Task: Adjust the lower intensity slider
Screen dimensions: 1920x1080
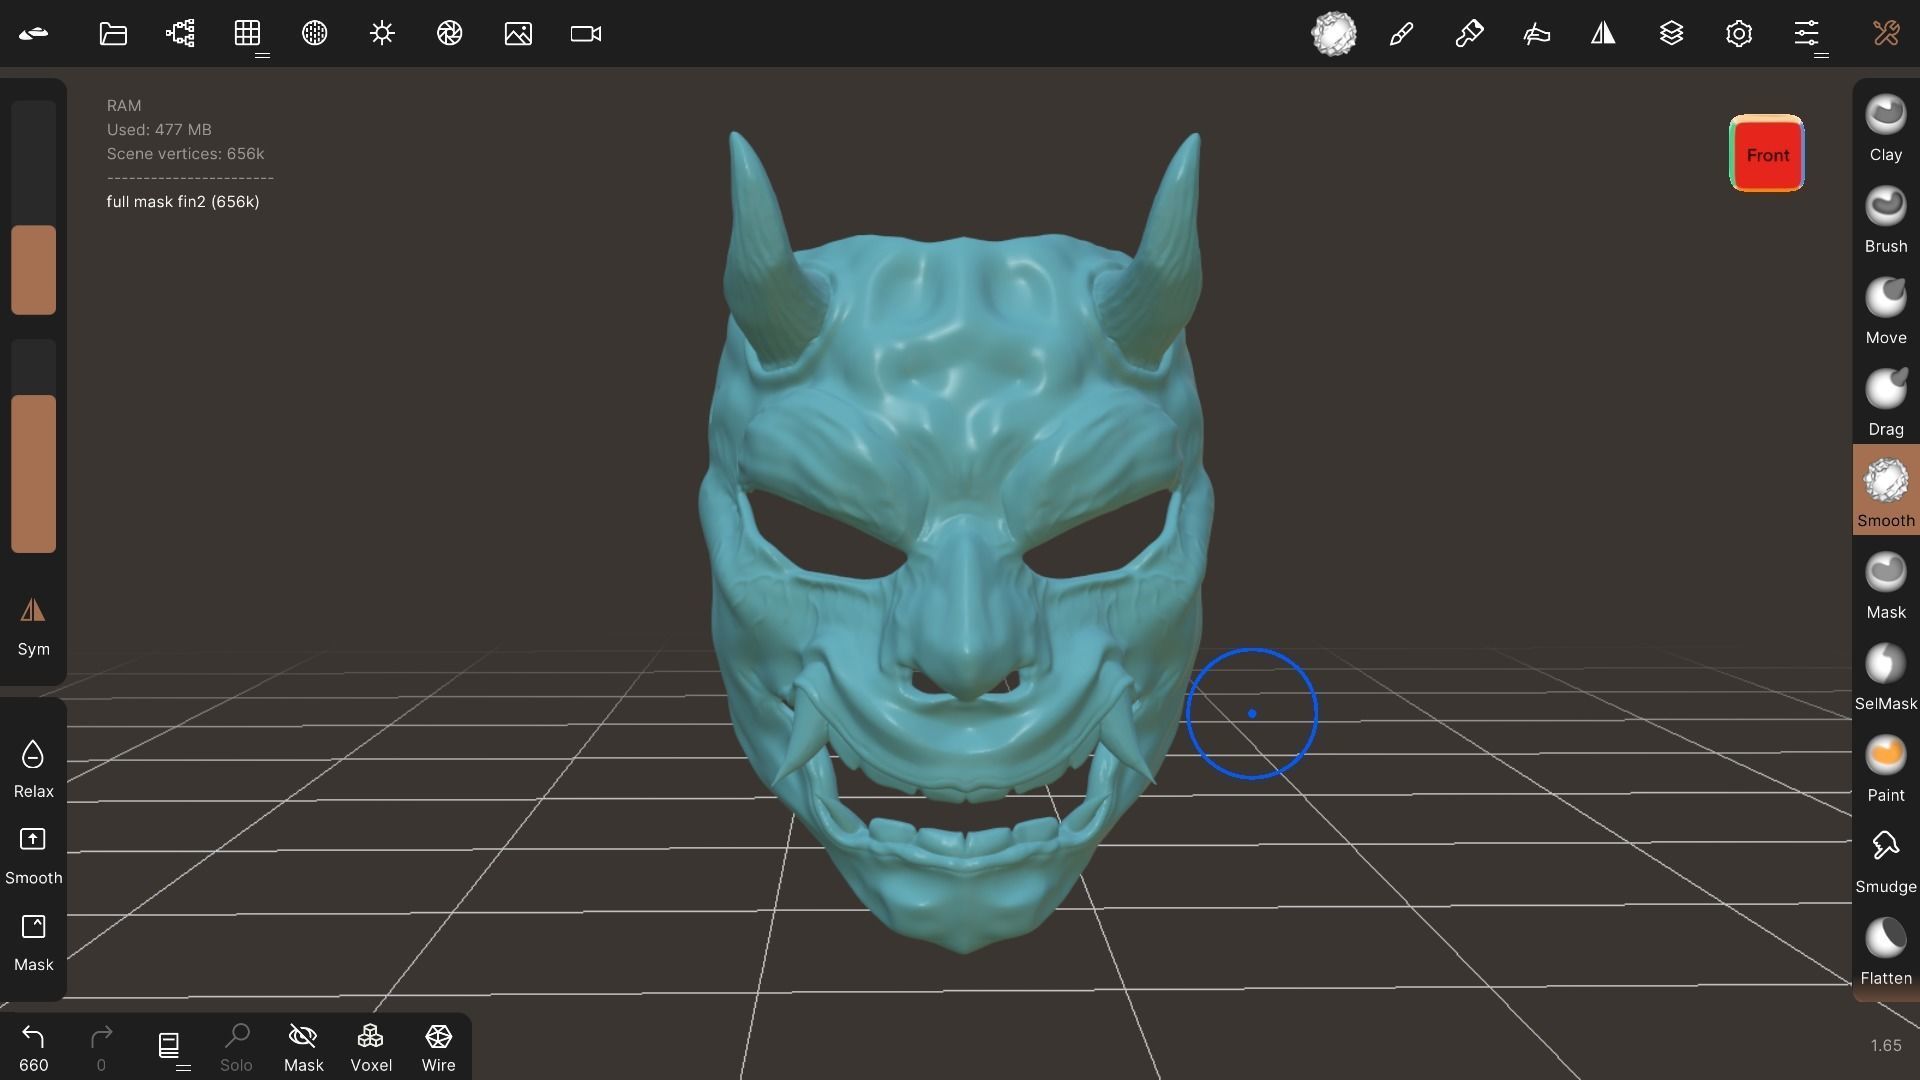Action: tap(33, 446)
